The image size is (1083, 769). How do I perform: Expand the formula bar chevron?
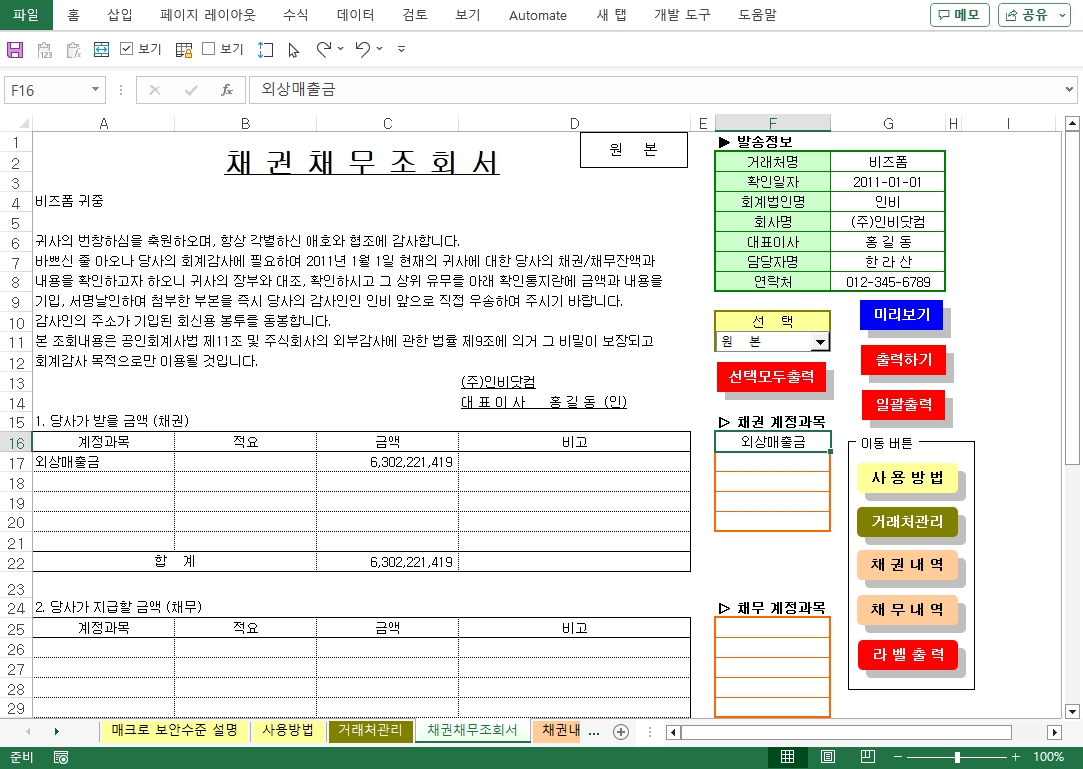point(1070,90)
